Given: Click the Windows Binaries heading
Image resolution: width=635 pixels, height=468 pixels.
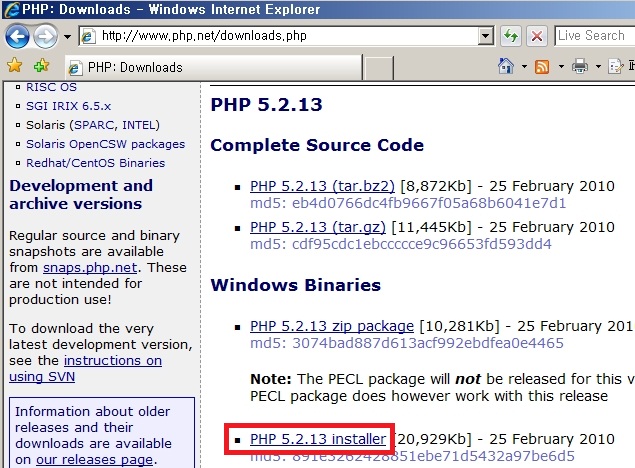Looking at the screenshot, I should click(x=296, y=285).
